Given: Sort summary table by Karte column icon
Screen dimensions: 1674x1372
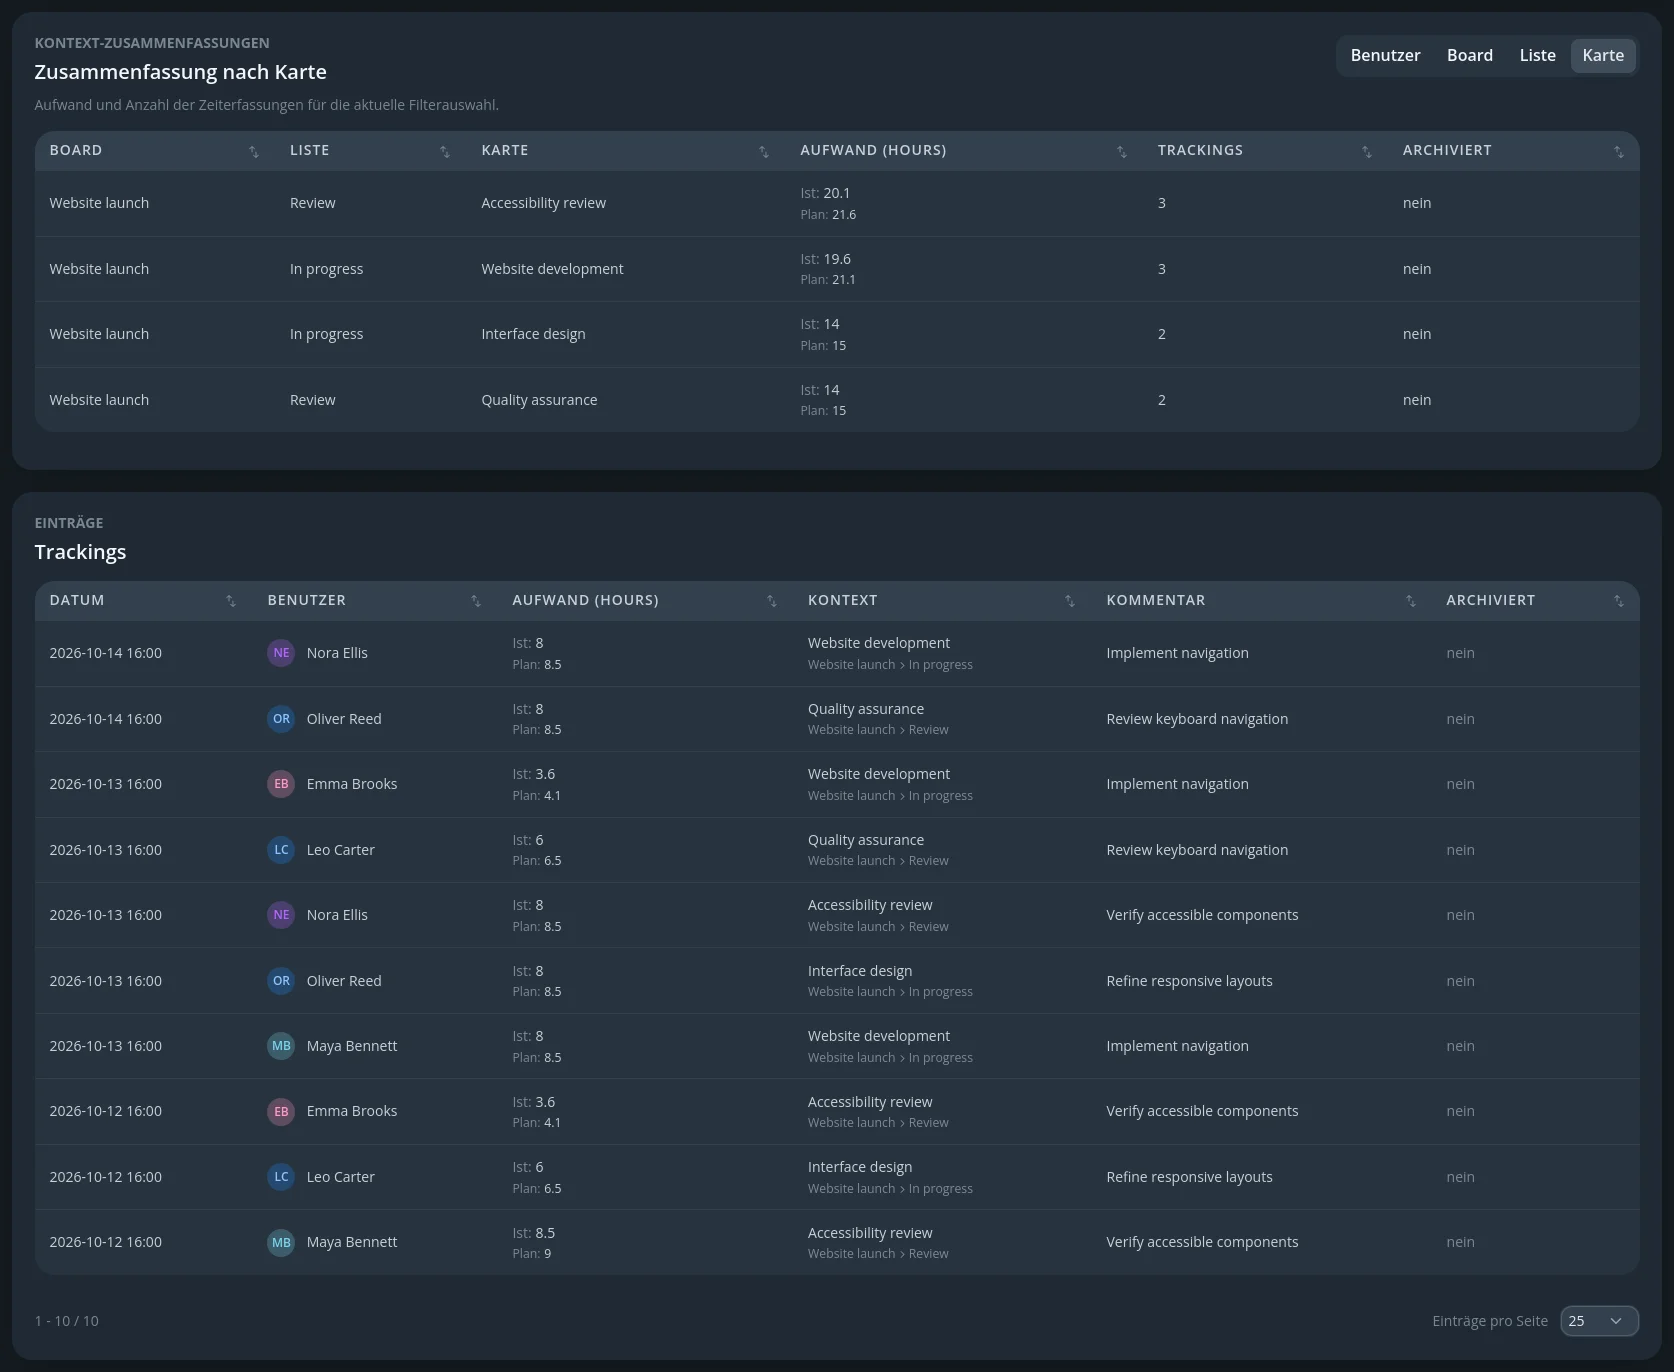Looking at the screenshot, I should [764, 151].
